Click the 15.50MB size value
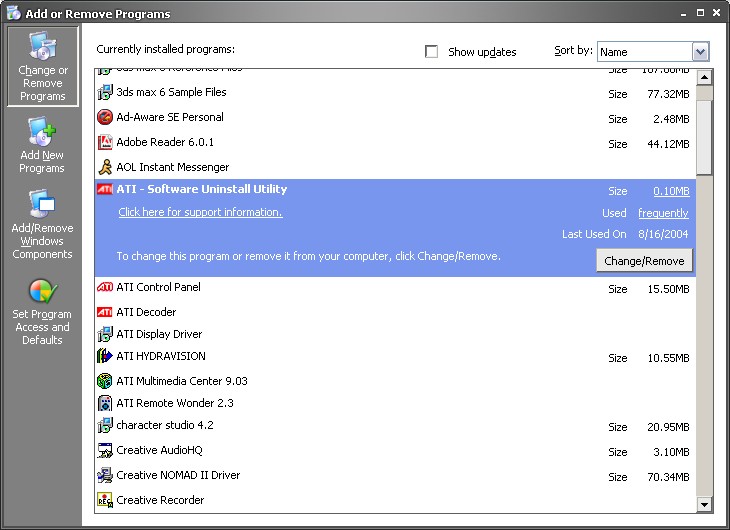The height and width of the screenshot is (530, 730). (x=668, y=289)
